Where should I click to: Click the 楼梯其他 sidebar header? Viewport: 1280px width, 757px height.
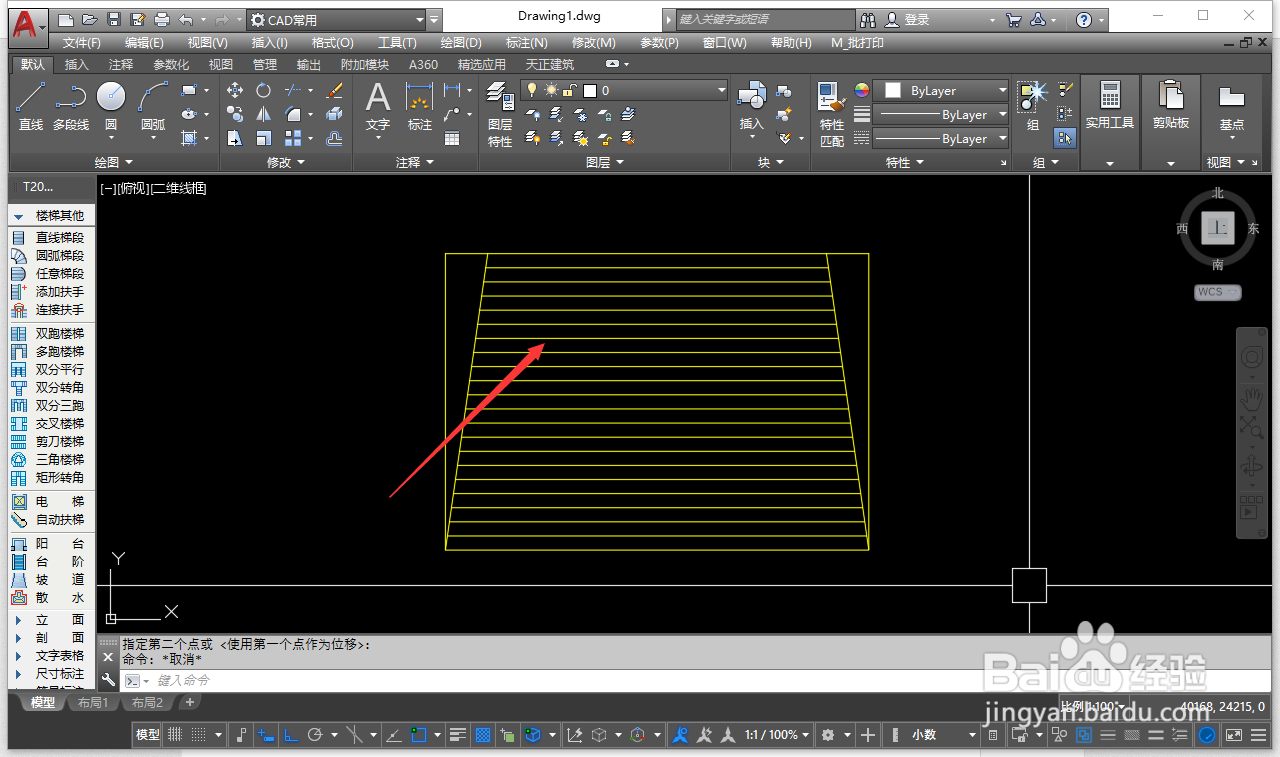pyautogui.click(x=50, y=216)
